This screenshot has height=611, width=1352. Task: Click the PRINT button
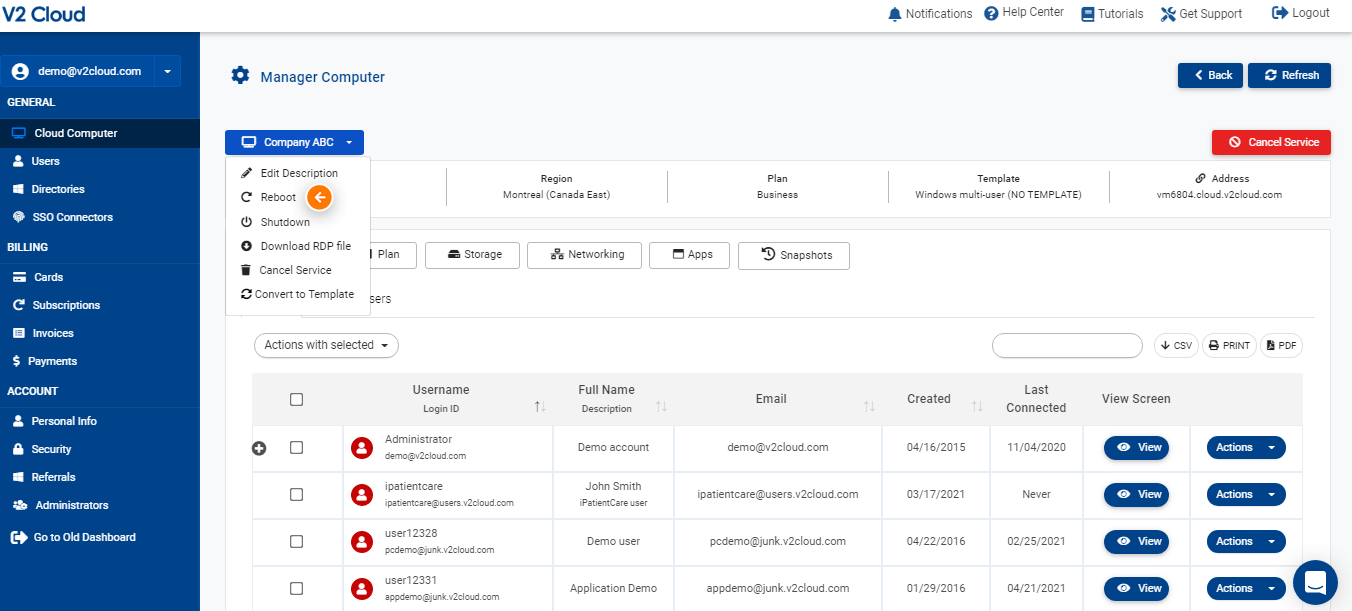tap(1229, 345)
